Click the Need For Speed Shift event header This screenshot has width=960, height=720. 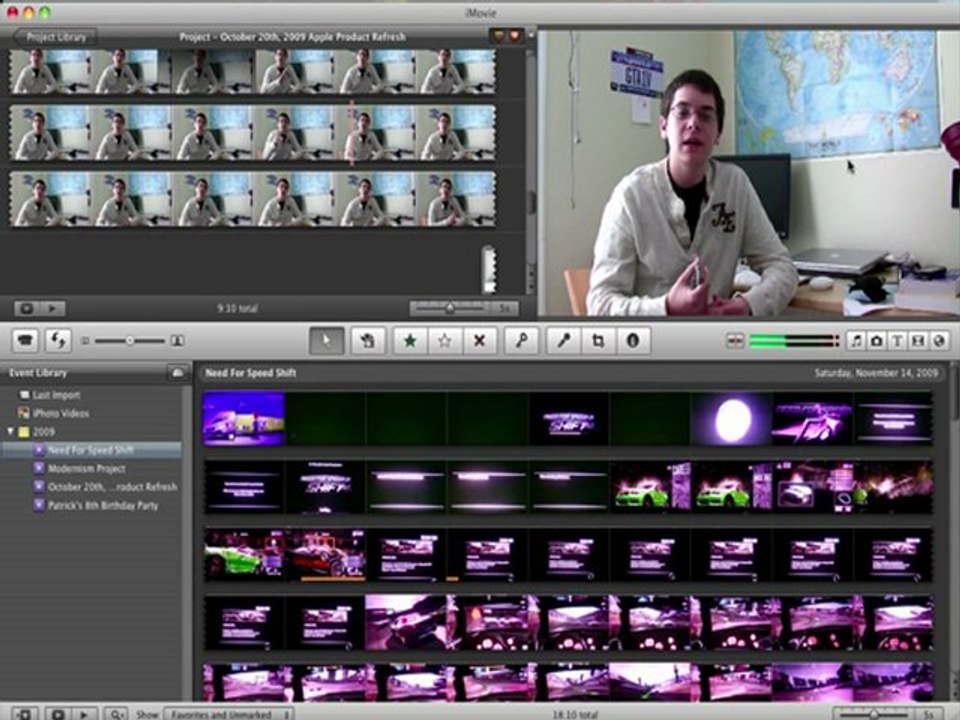(x=250, y=372)
